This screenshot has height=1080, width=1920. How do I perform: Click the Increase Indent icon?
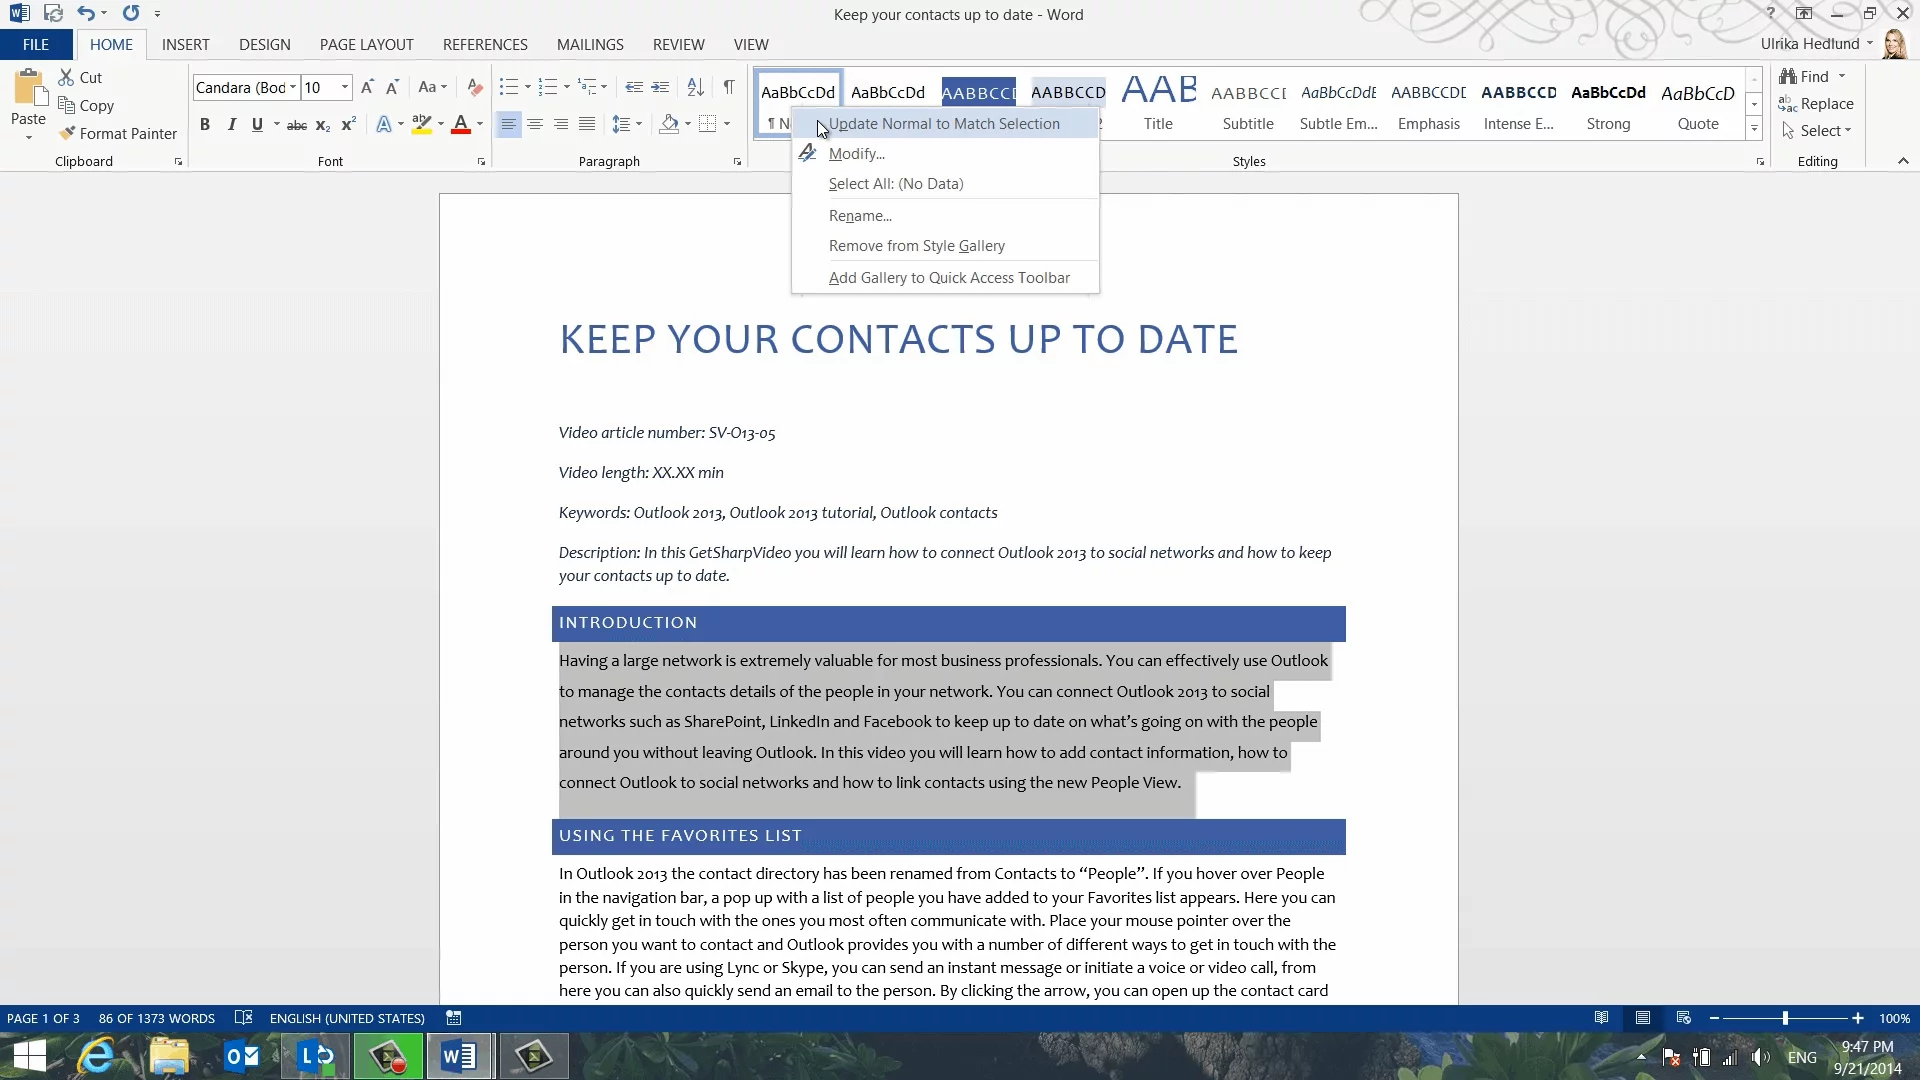tap(660, 88)
